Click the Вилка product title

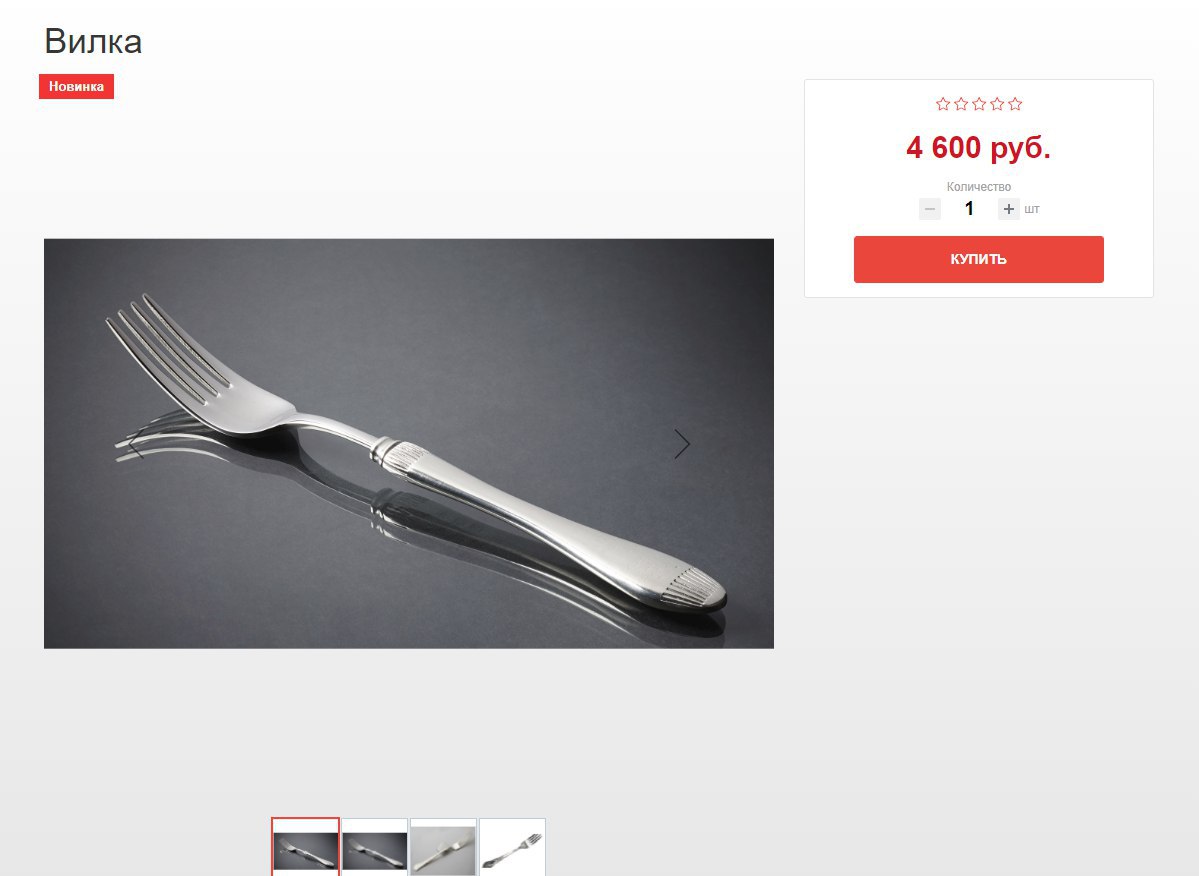click(93, 41)
